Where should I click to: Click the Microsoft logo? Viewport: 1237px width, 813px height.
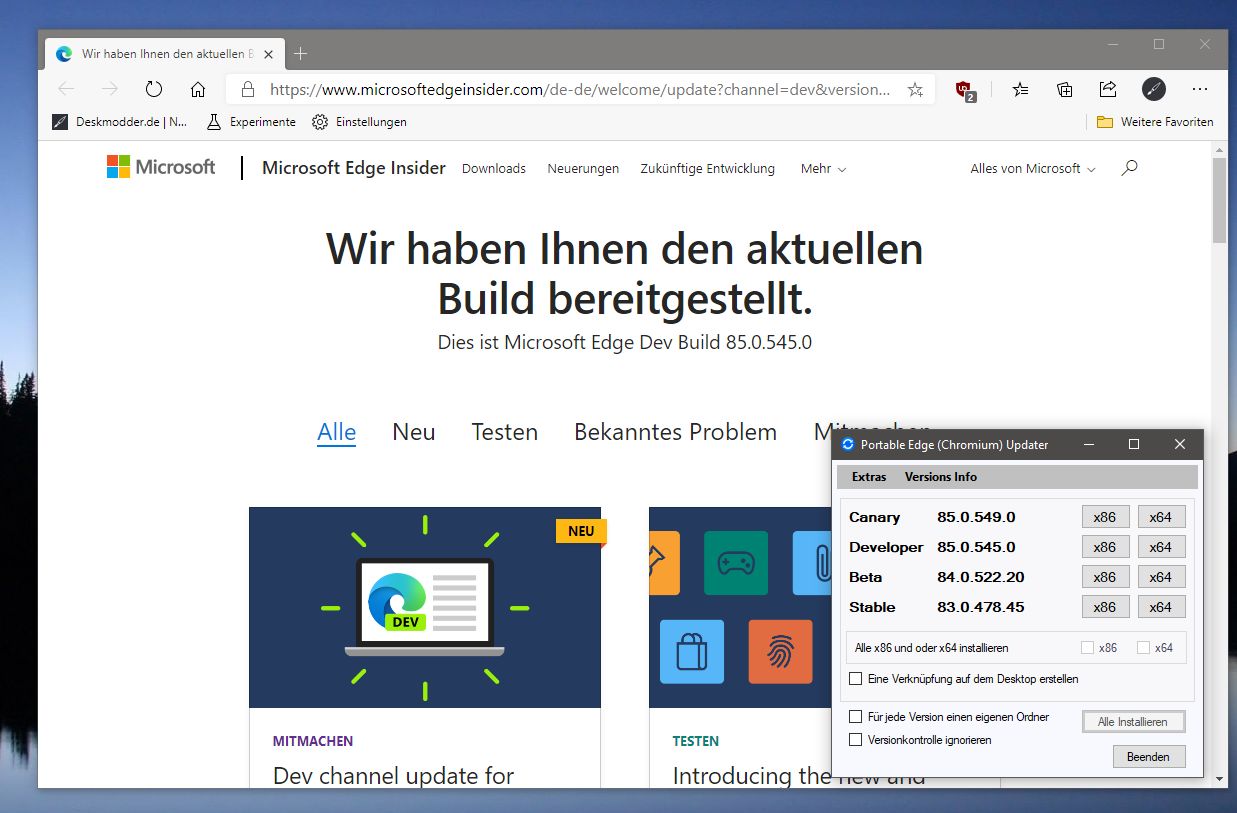[161, 167]
